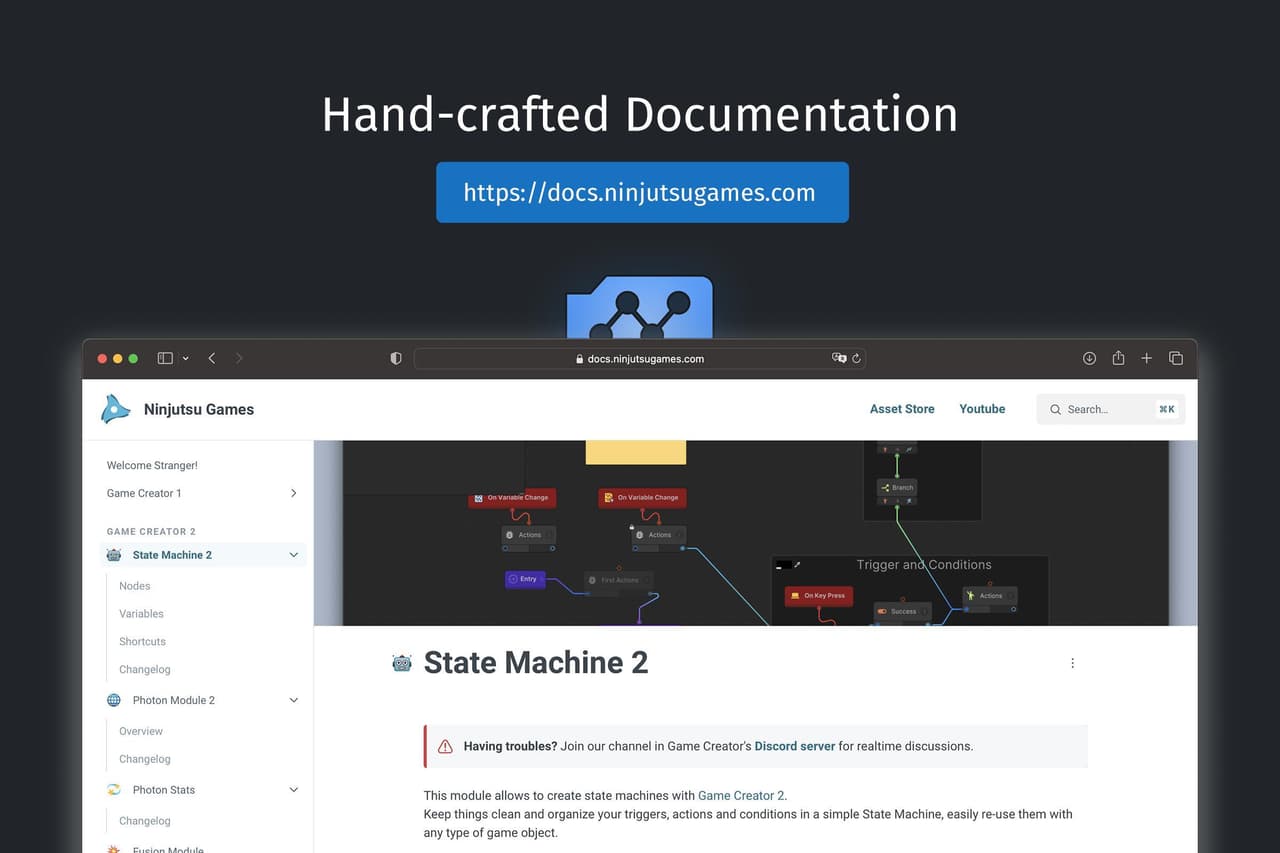Open the Shortcuts page
This screenshot has width=1280, height=853.
(x=142, y=642)
